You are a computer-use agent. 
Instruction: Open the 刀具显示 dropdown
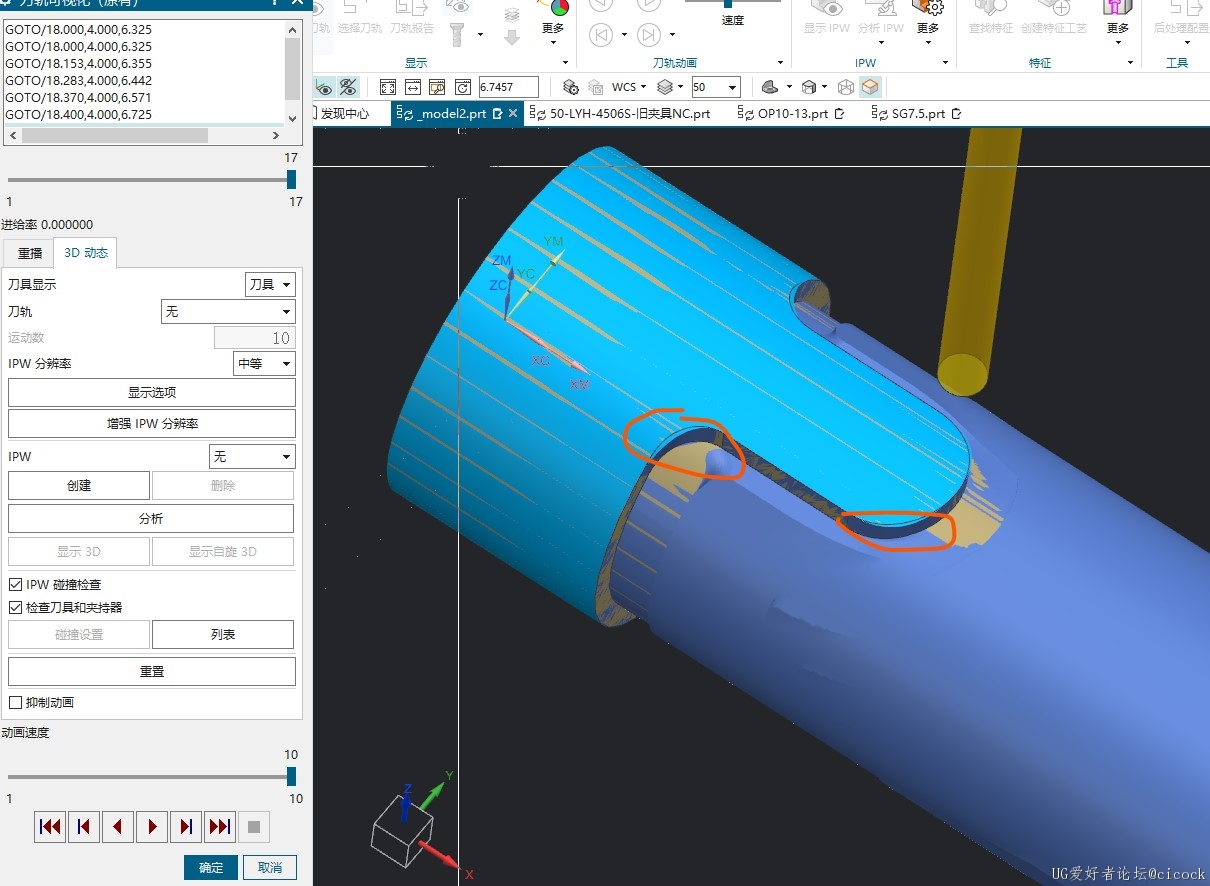click(x=270, y=285)
